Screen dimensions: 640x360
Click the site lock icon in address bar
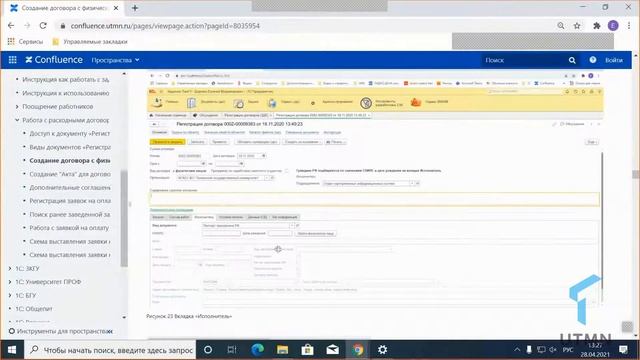[62, 26]
